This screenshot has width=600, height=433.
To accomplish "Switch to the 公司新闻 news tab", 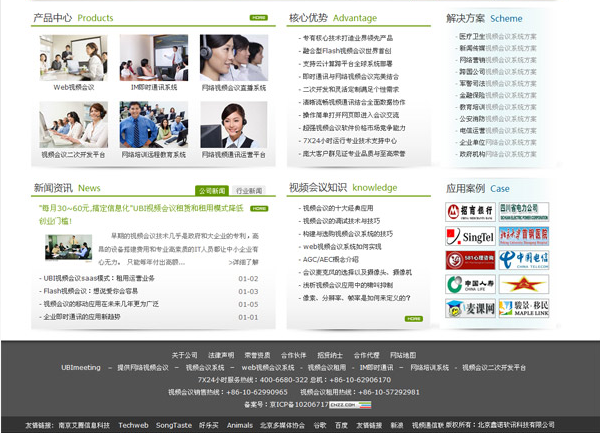I will [211, 190].
